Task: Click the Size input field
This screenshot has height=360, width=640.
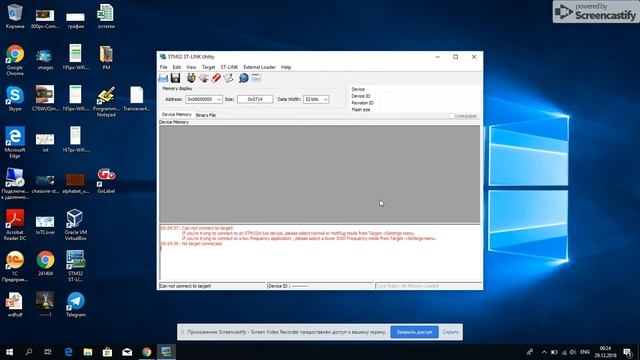Action: click(x=255, y=99)
